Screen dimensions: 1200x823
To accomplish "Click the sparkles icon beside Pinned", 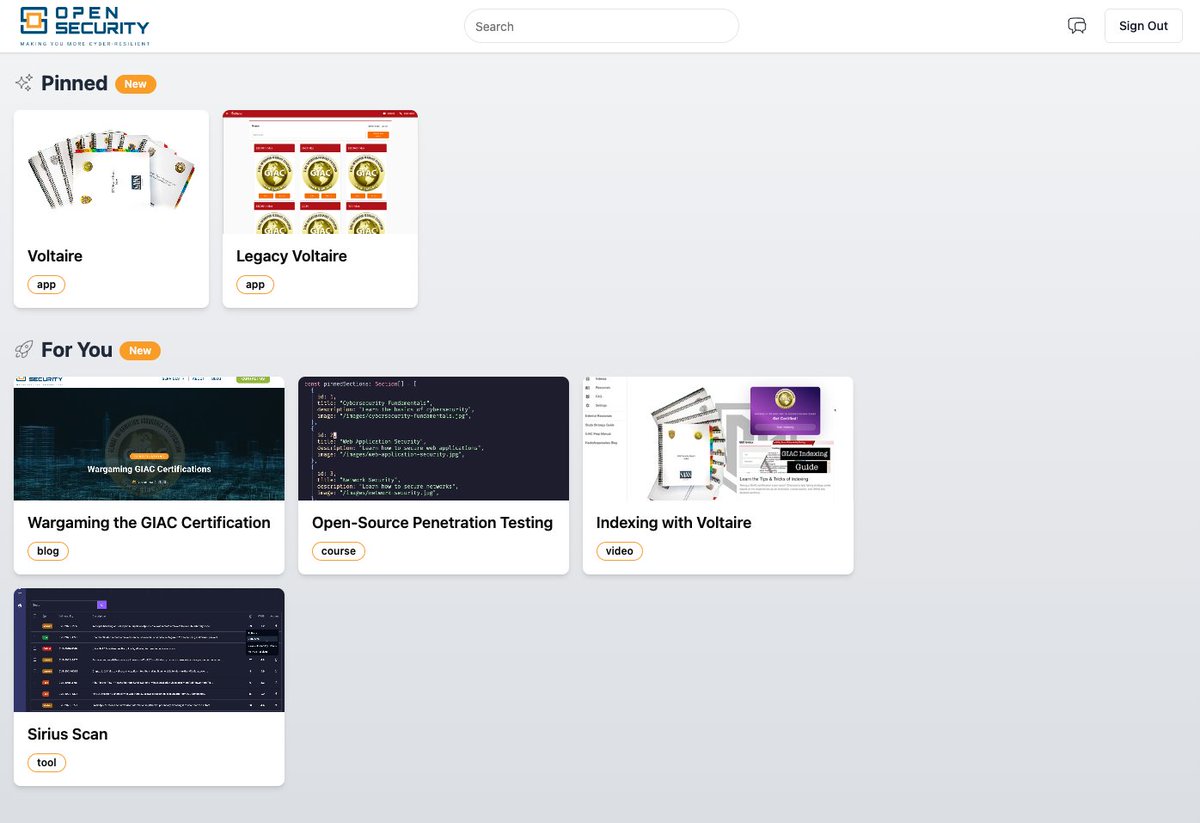I will click(24, 83).
